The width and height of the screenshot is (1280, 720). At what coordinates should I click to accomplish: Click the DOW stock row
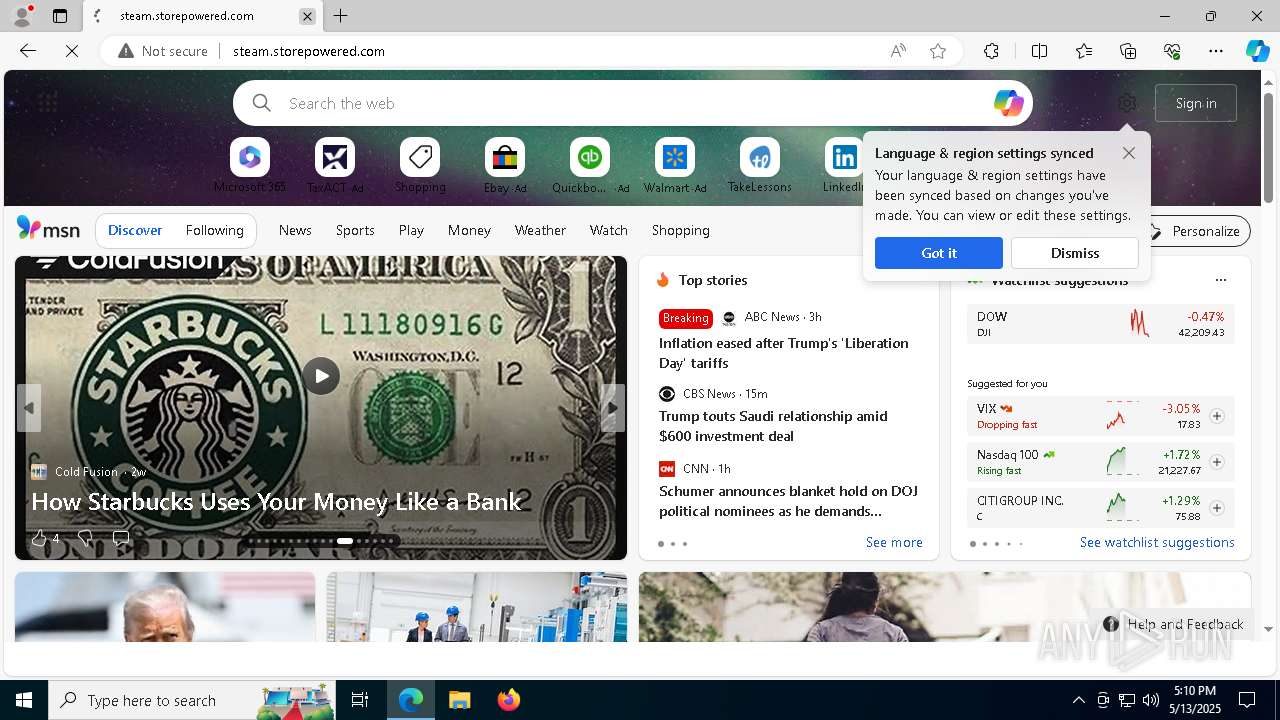[x=1101, y=324]
